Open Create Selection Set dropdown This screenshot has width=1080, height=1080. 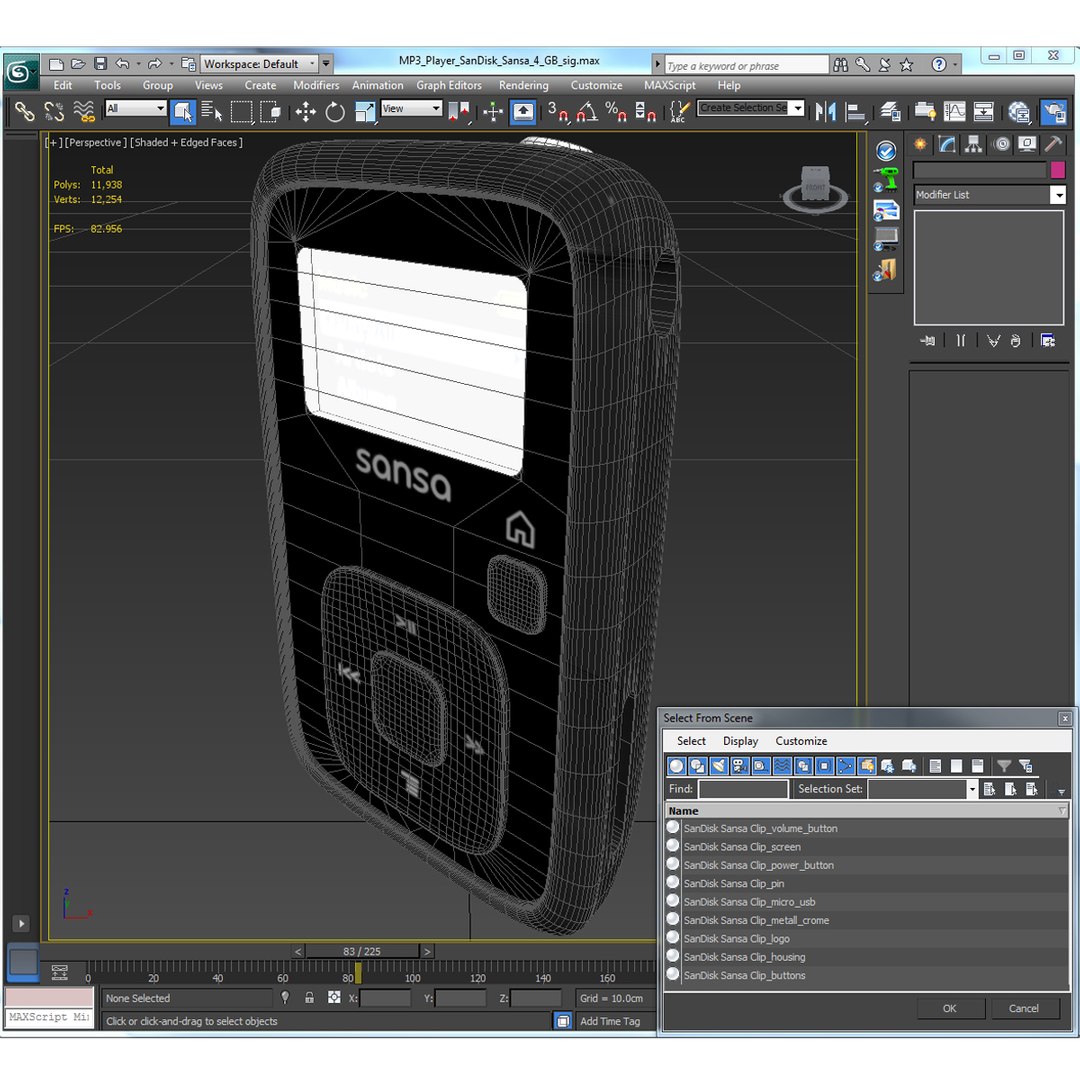[798, 108]
